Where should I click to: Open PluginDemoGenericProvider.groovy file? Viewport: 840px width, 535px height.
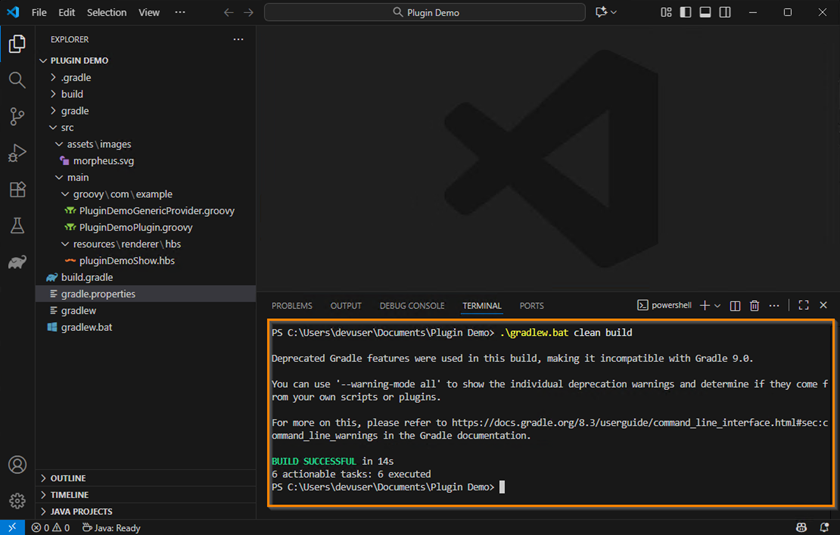click(x=146, y=210)
